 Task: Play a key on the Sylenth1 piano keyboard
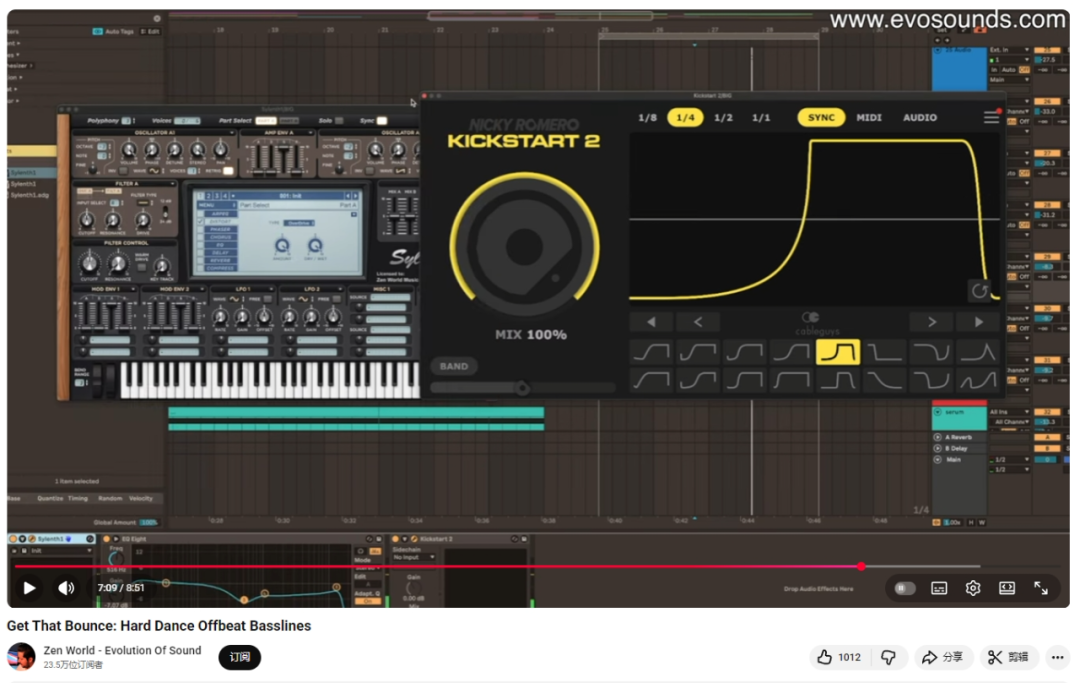tap(270, 380)
